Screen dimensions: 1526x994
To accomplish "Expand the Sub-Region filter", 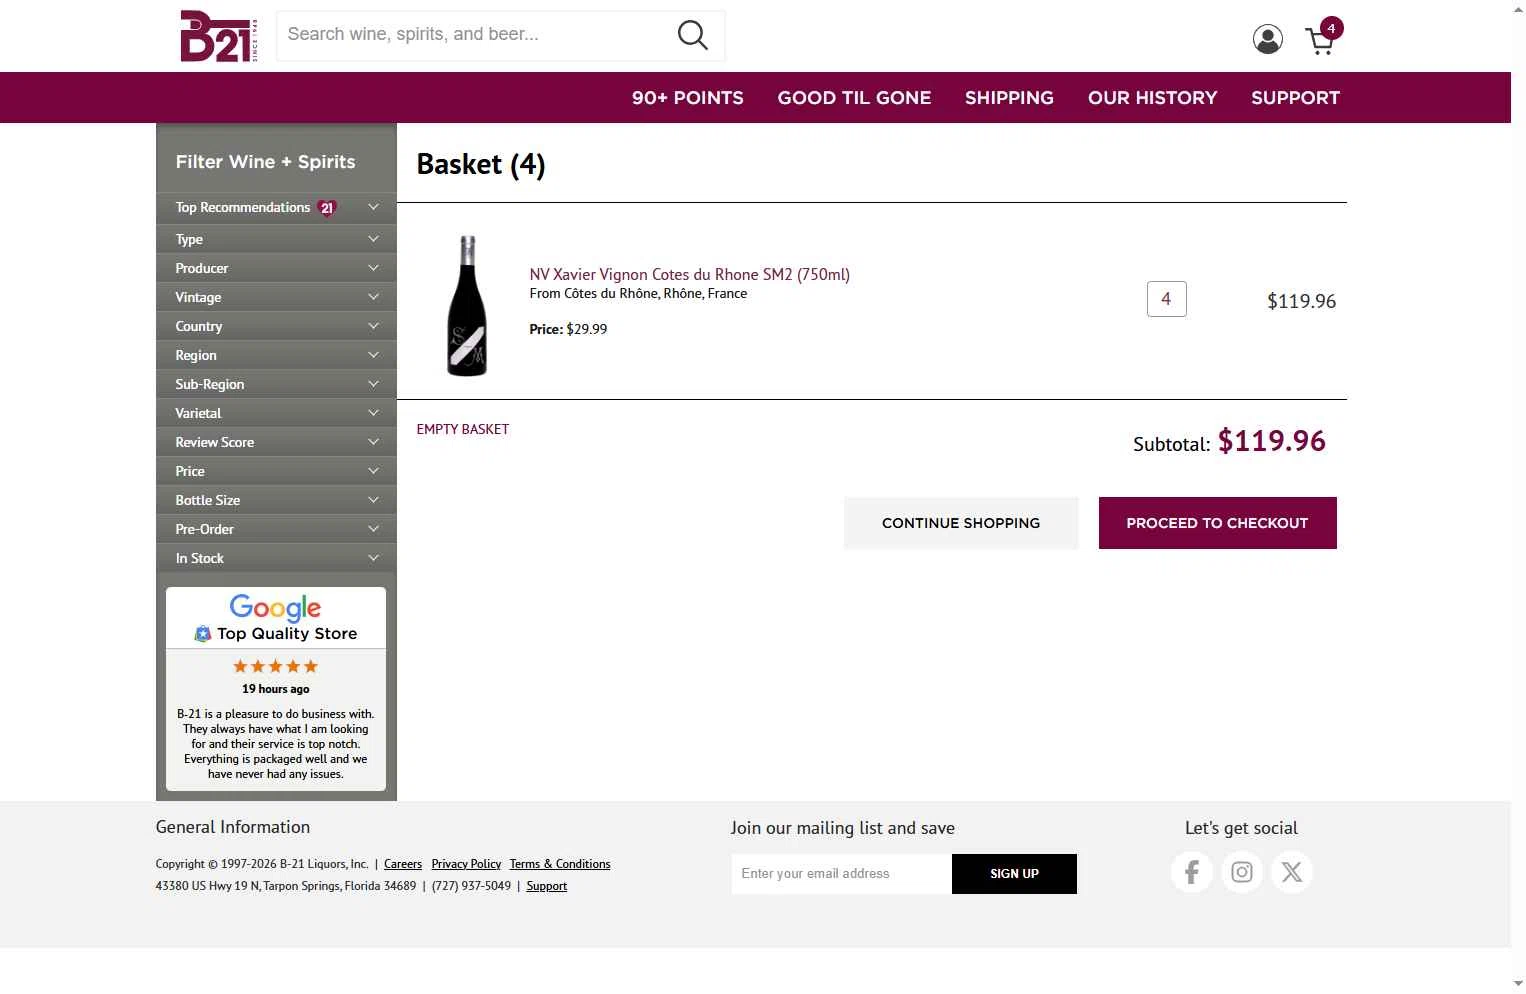I will coord(276,384).
